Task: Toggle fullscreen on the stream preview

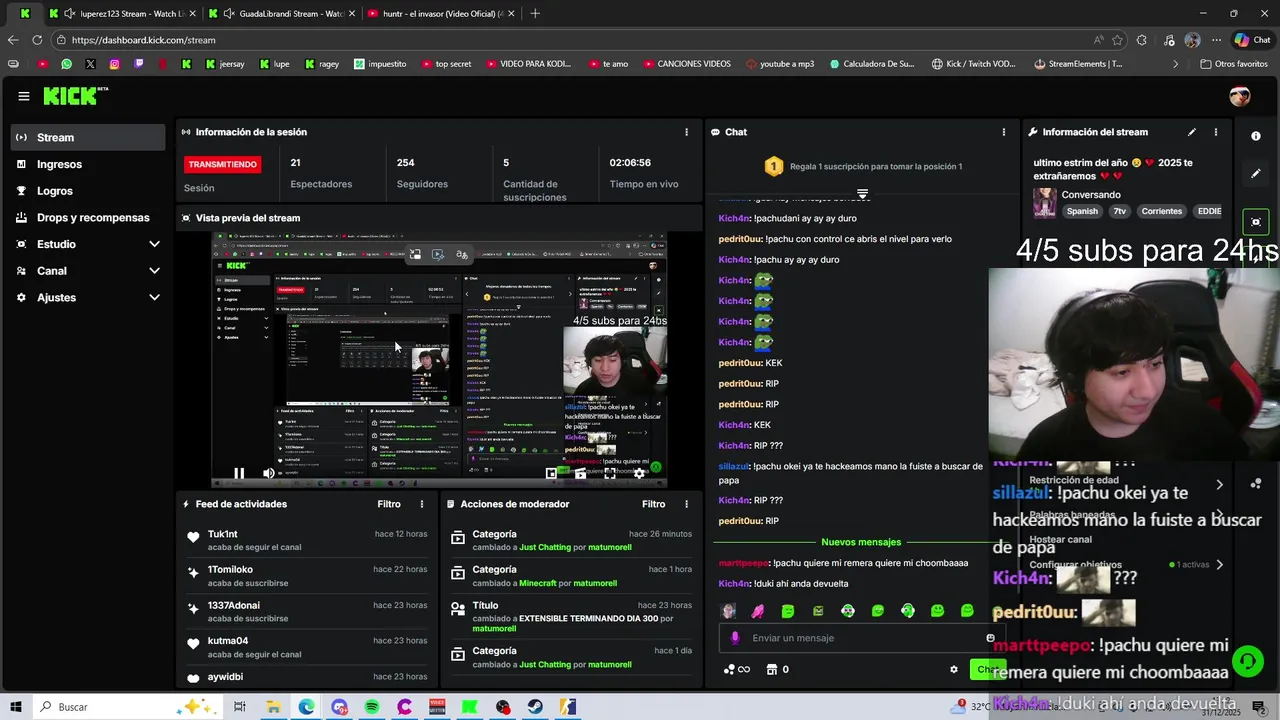Action: click(x=610, y=474)
